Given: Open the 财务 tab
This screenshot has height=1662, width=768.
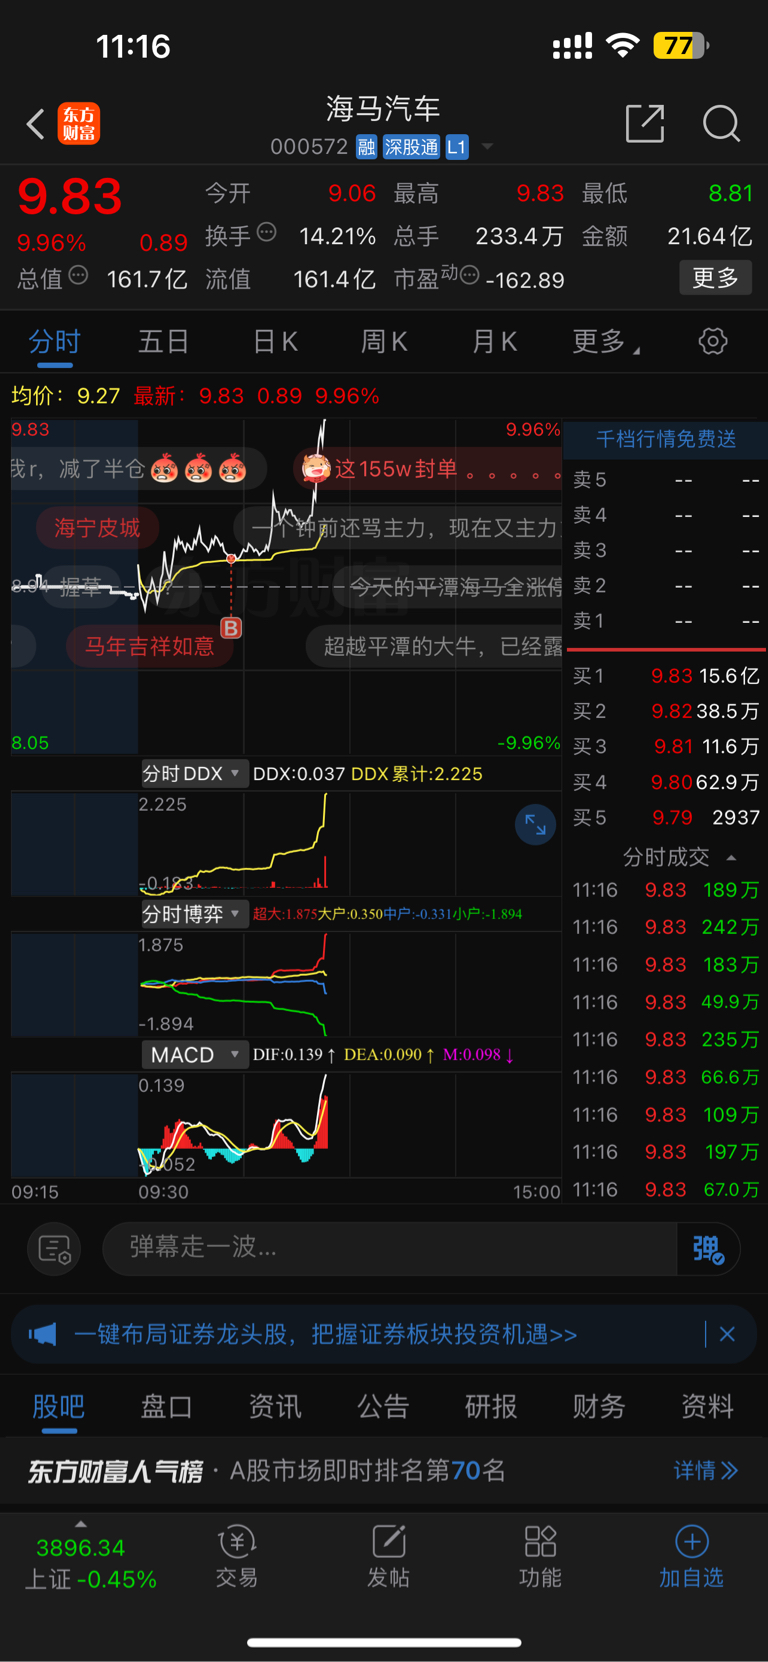Looking at the screenshot, I should pos(599,1407).
